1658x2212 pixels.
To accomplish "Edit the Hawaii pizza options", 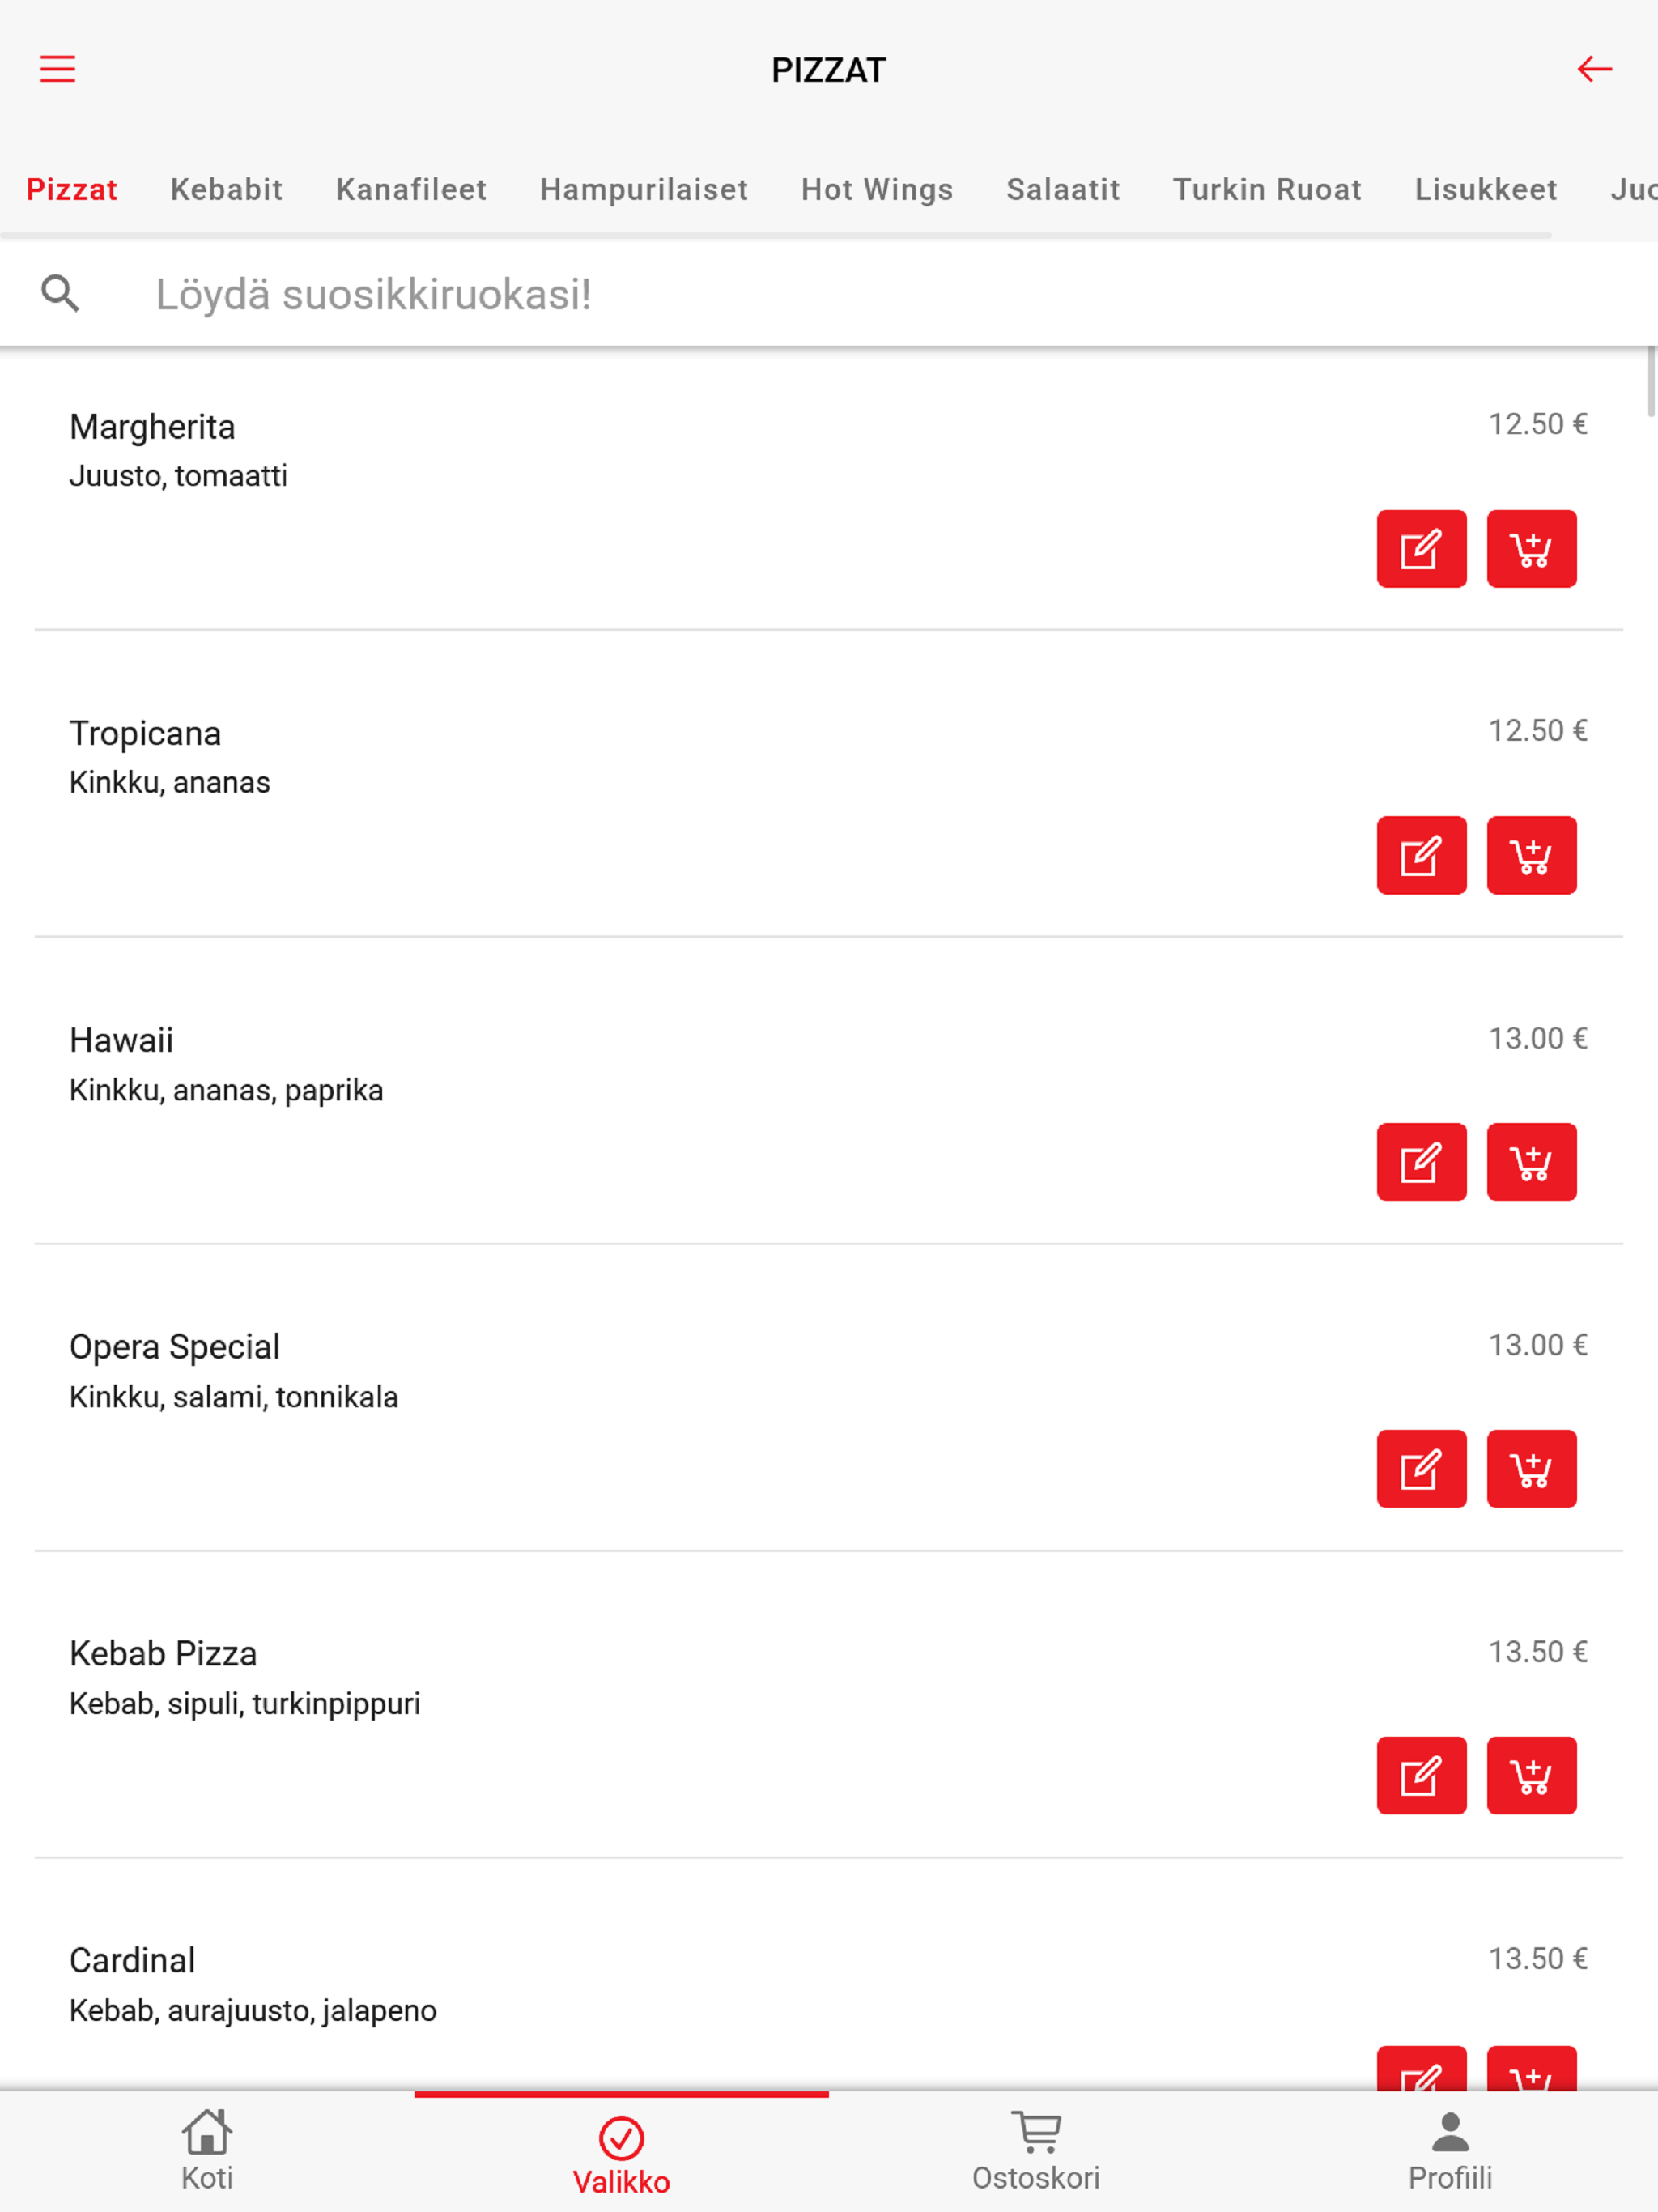I will click(x=1421, y=1162).
